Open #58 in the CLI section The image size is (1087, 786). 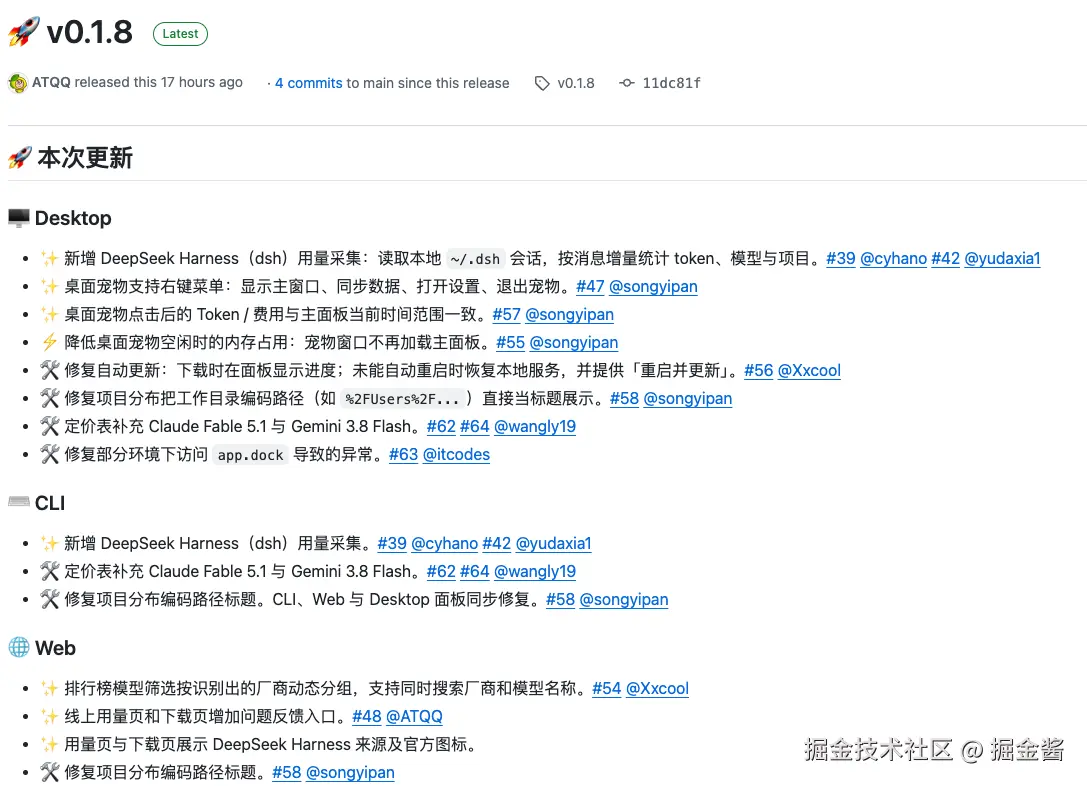tap(560, 600)
